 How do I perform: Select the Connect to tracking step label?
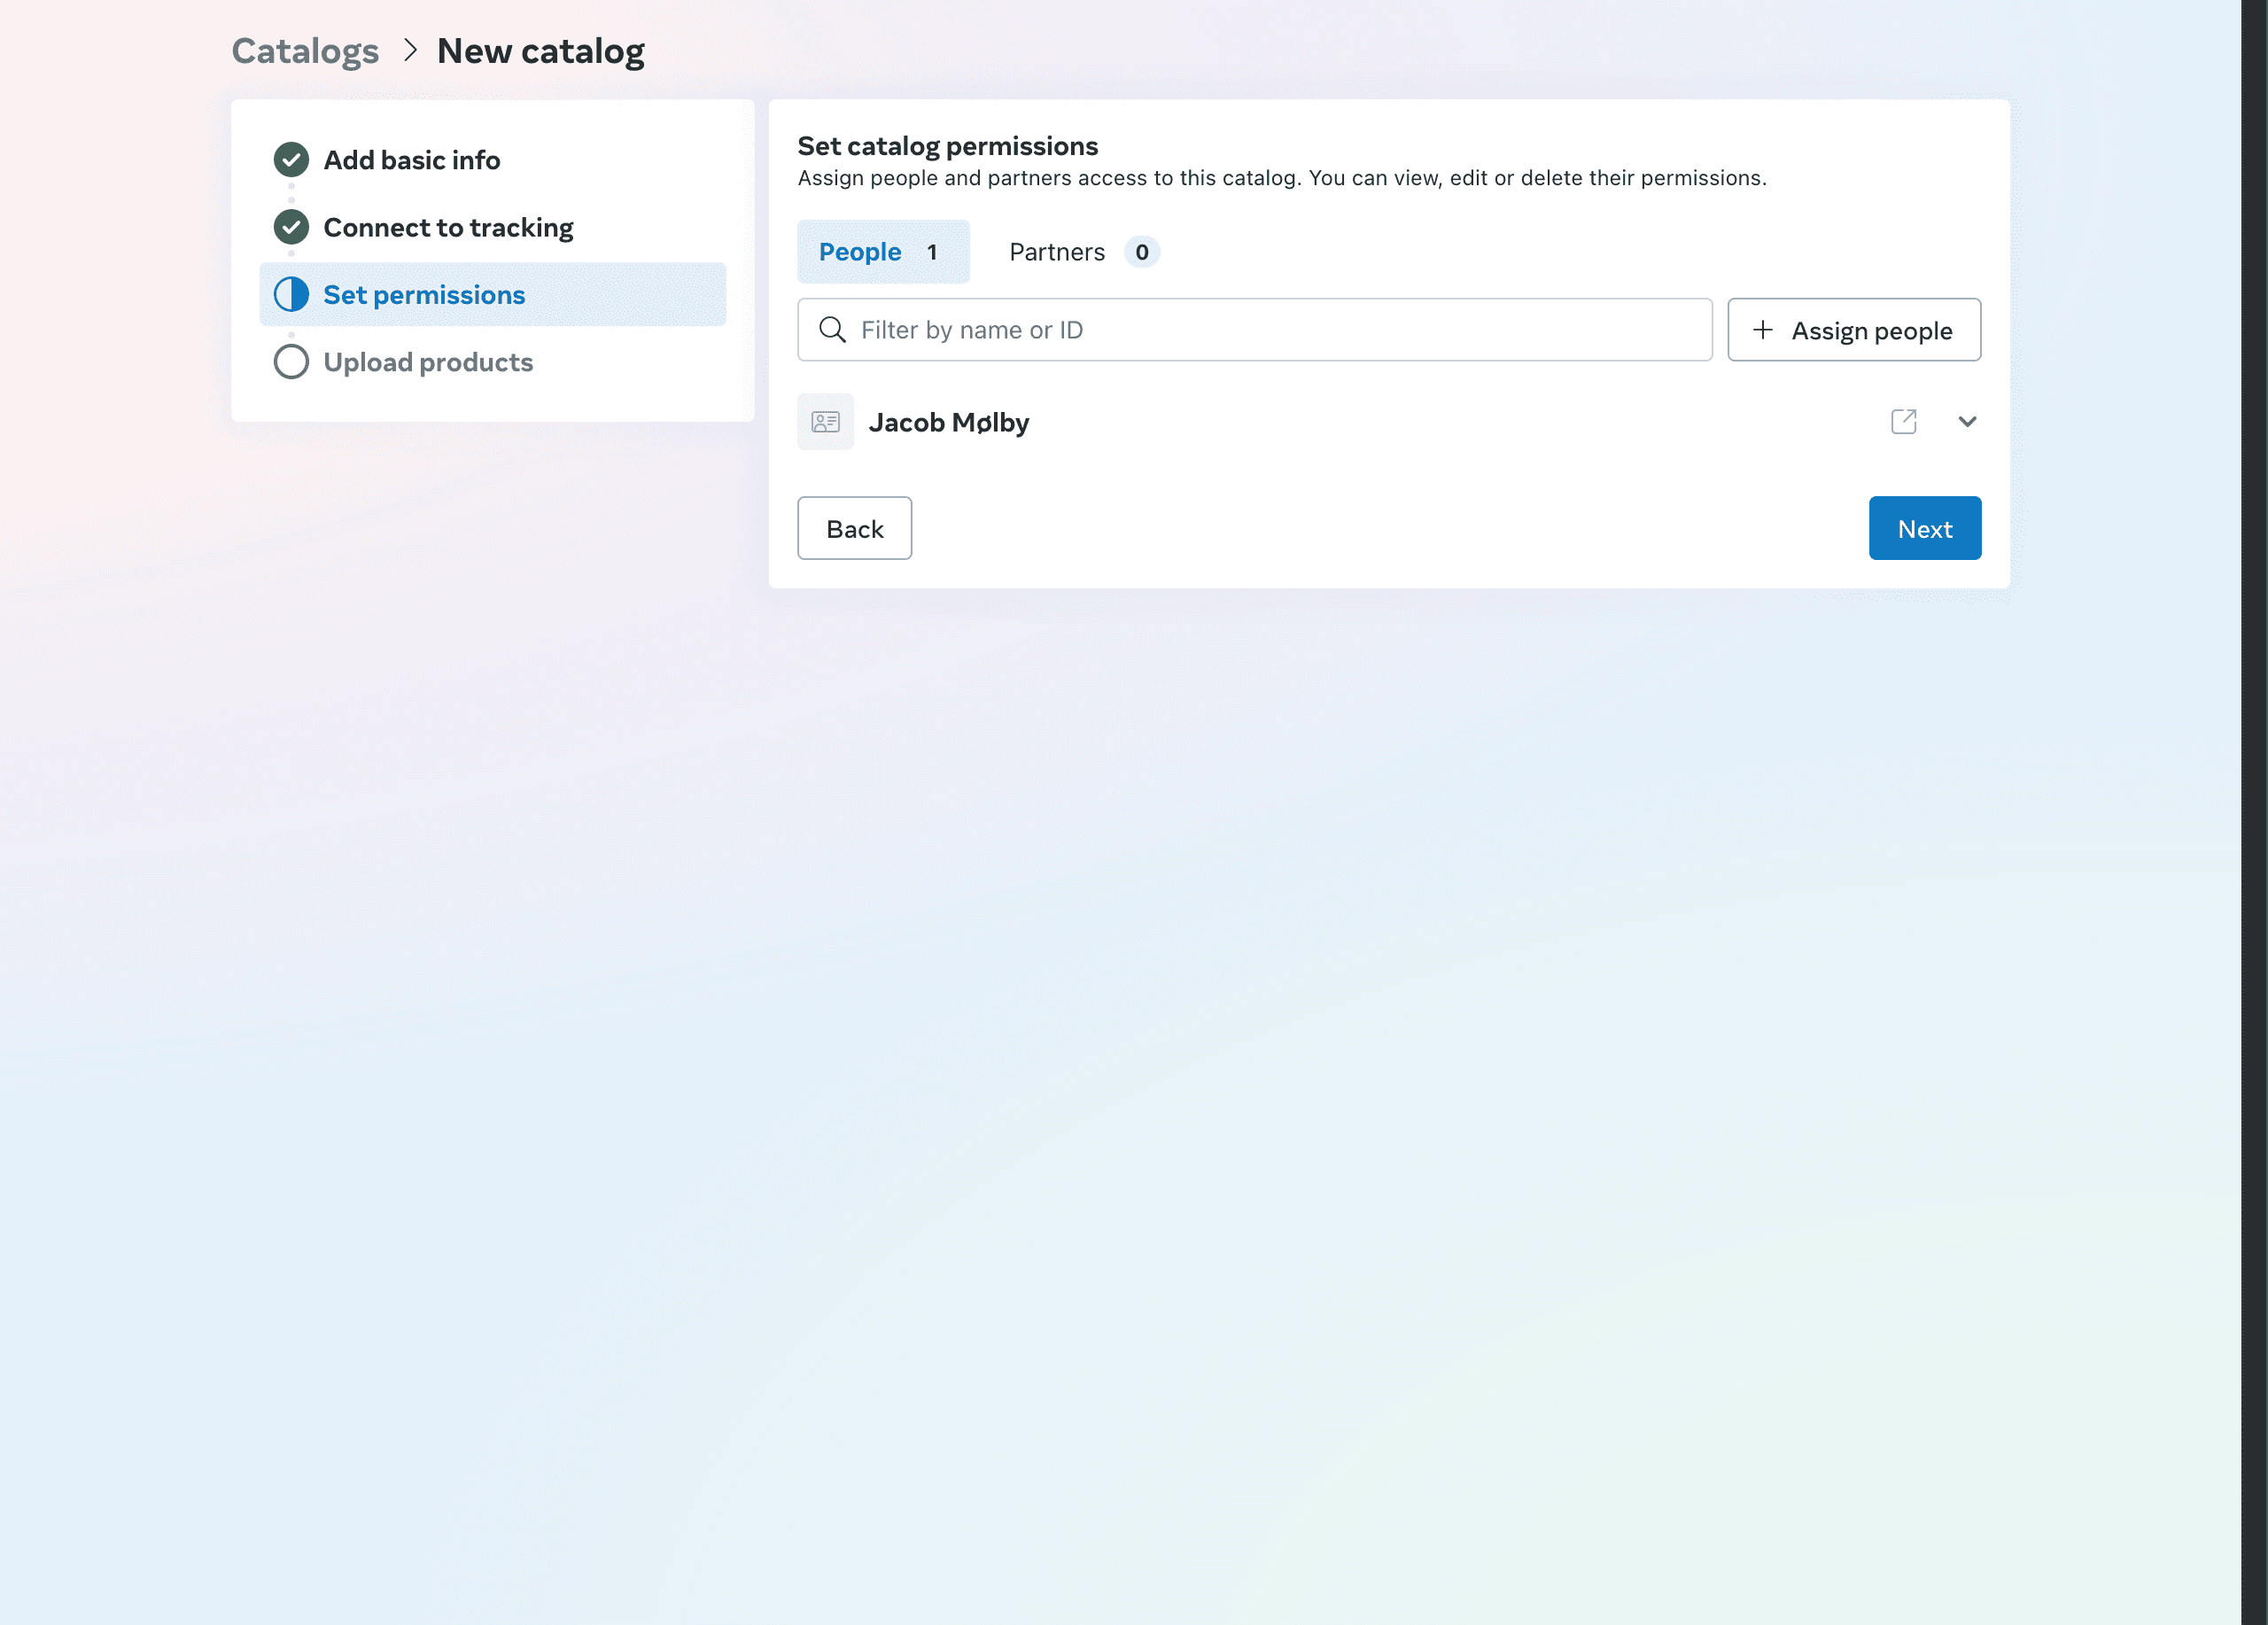[448, 228]
